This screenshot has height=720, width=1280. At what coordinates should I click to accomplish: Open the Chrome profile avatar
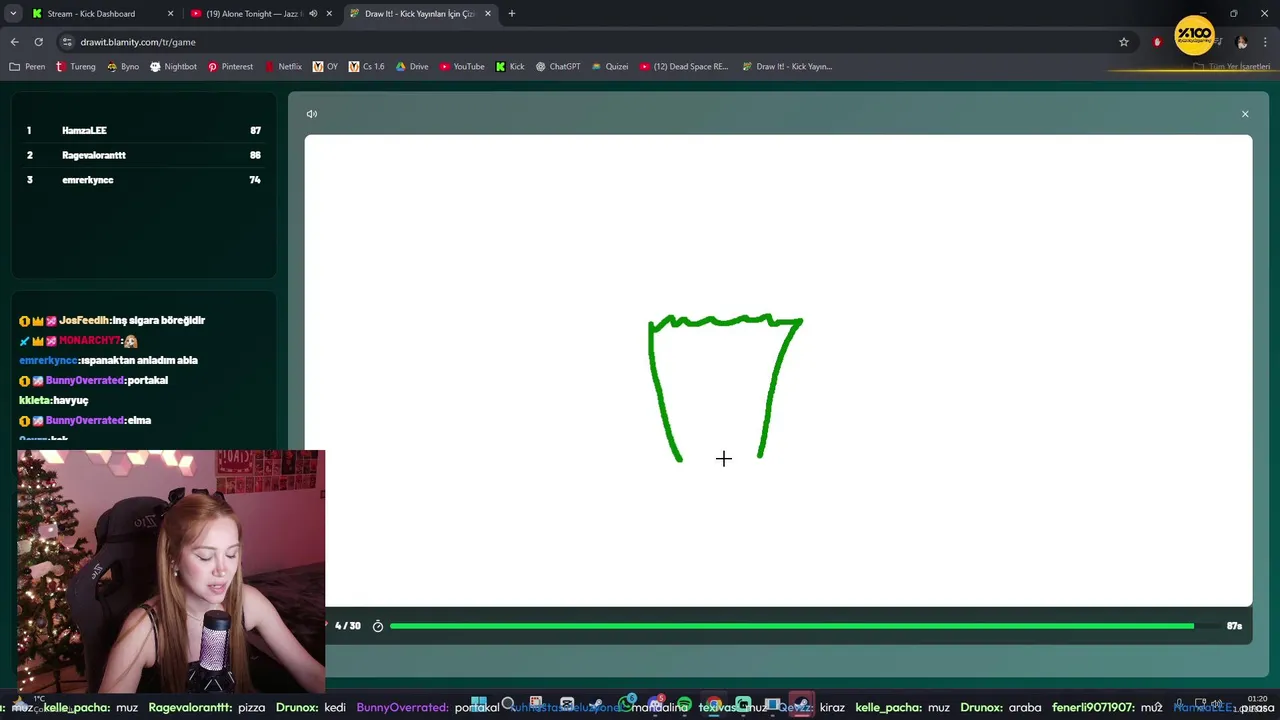[x=1242, y=42]
